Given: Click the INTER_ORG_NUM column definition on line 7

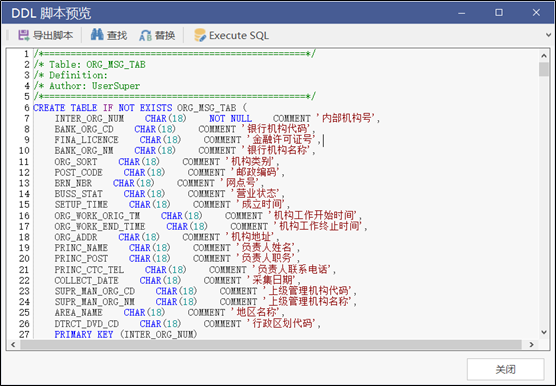Looking at the screenshot, I should tap(217, 118).
